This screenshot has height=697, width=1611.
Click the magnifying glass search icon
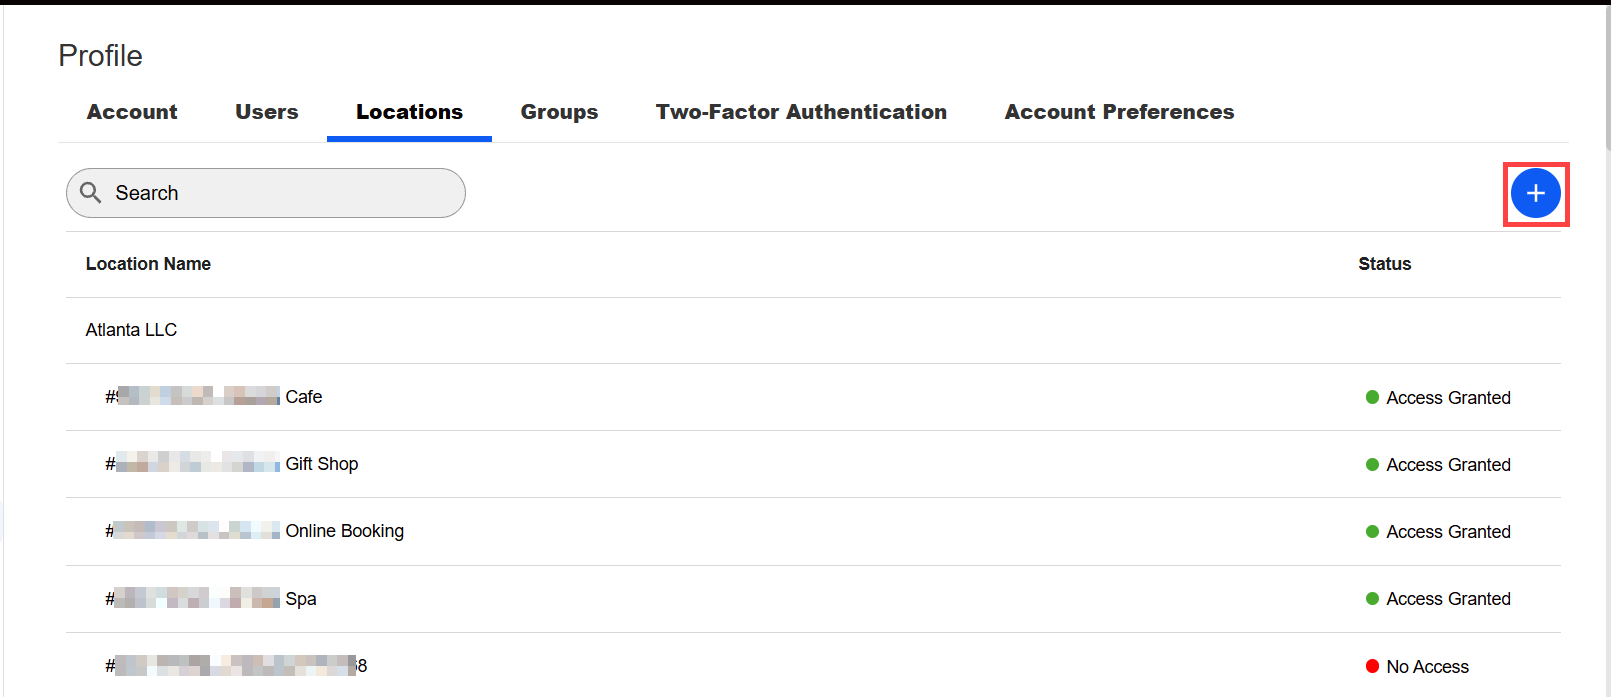click(91, 193)
